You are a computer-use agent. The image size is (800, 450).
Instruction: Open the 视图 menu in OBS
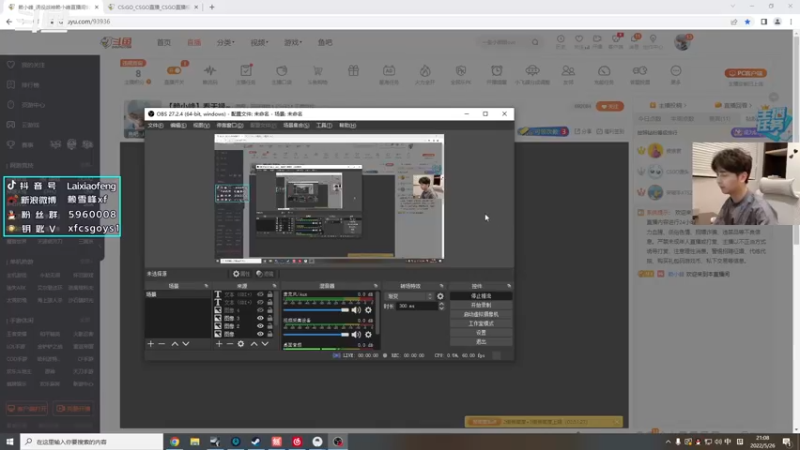click(201, 125)
